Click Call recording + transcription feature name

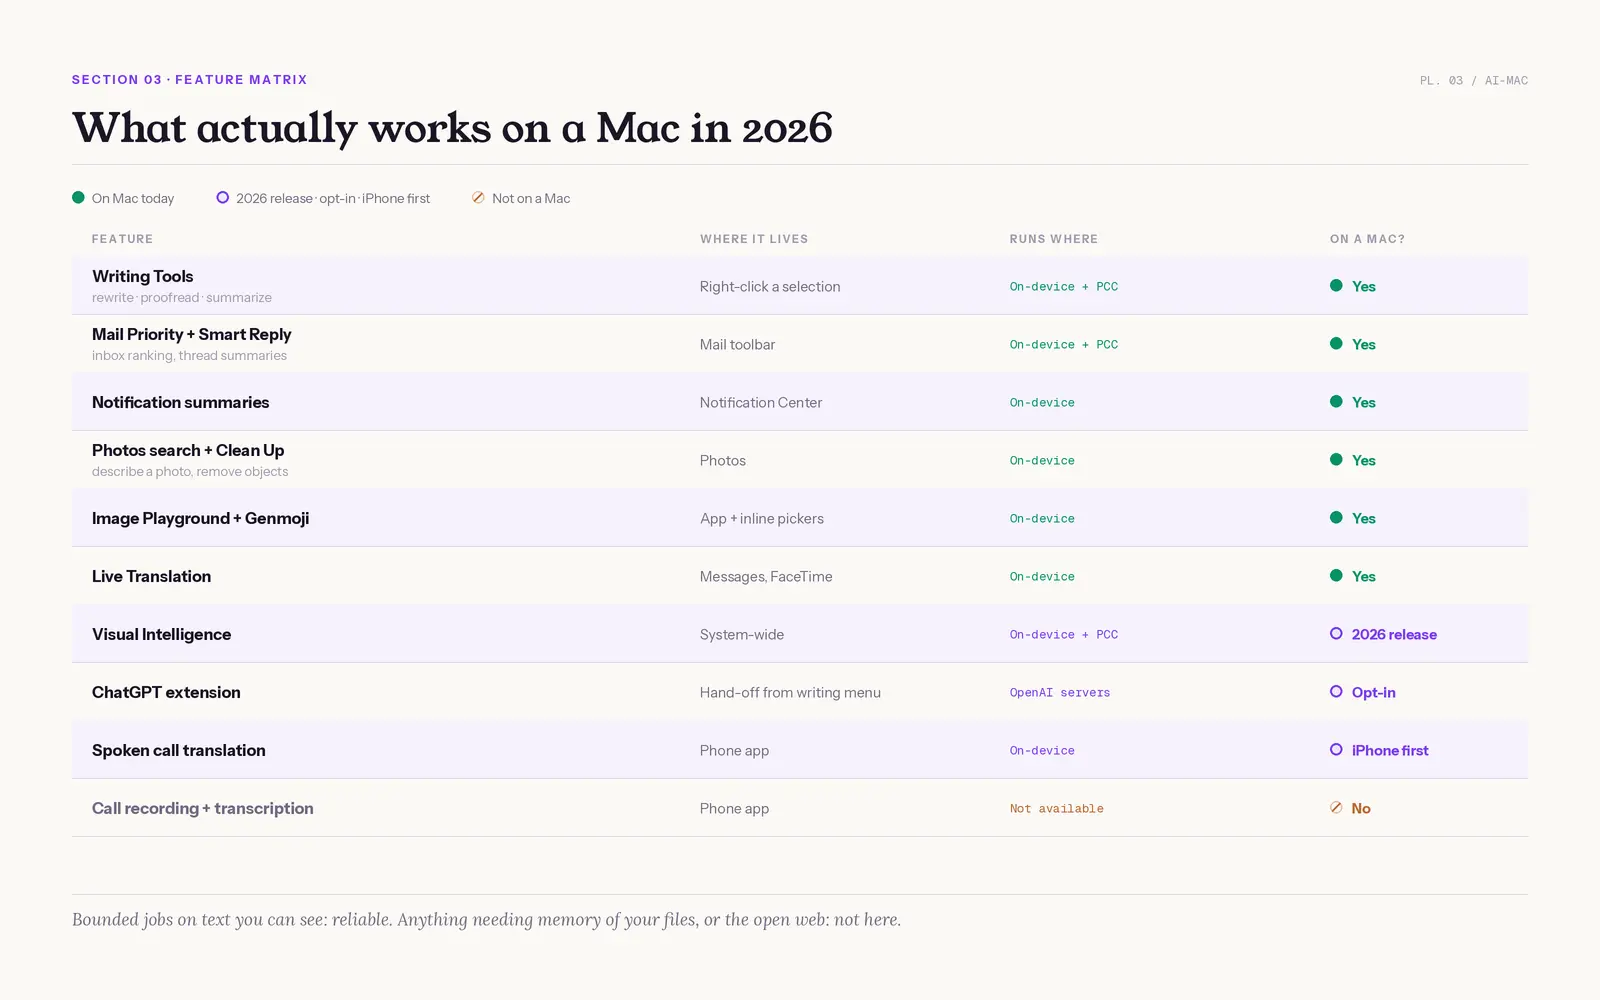coord(203,808)
